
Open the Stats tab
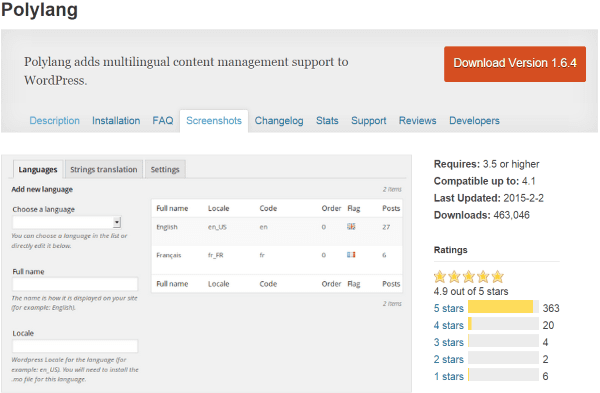[x=327, y=121]
